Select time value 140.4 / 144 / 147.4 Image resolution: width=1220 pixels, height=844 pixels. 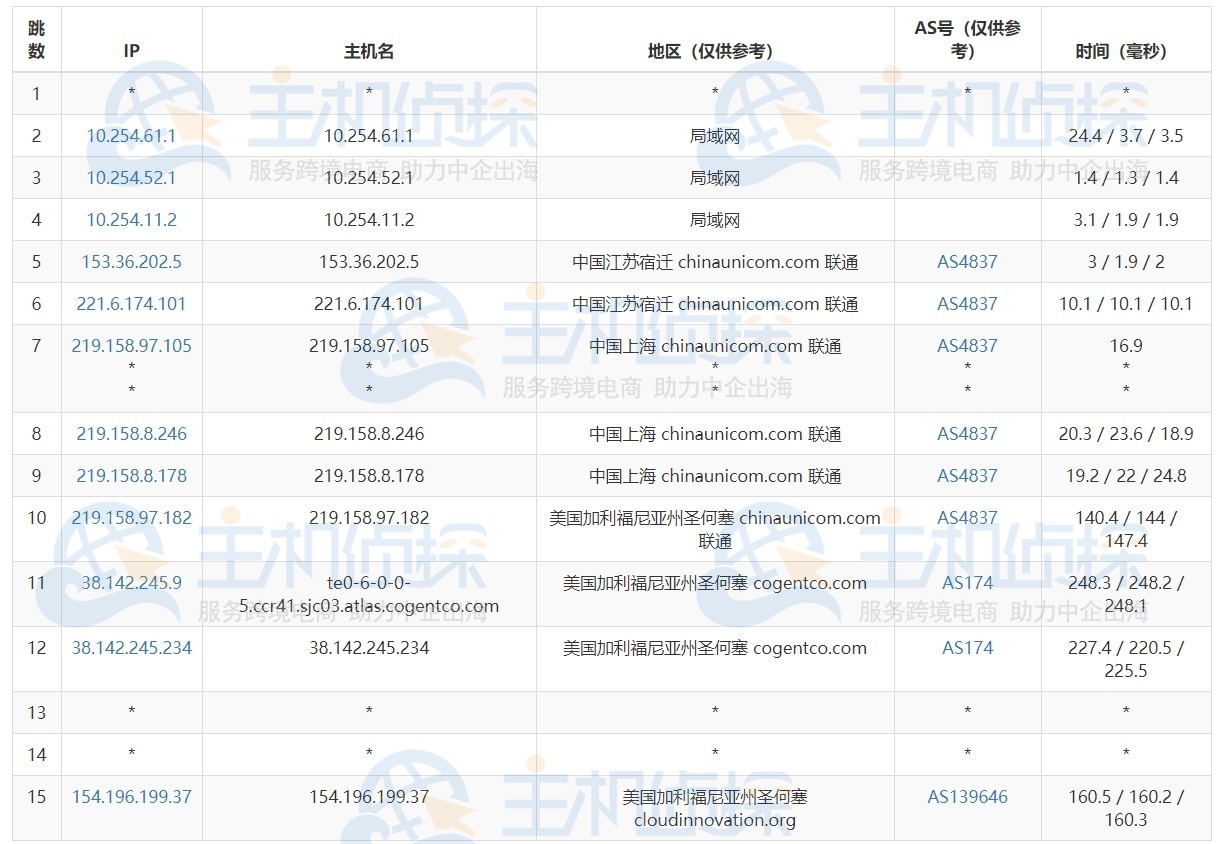[1126, 529]
